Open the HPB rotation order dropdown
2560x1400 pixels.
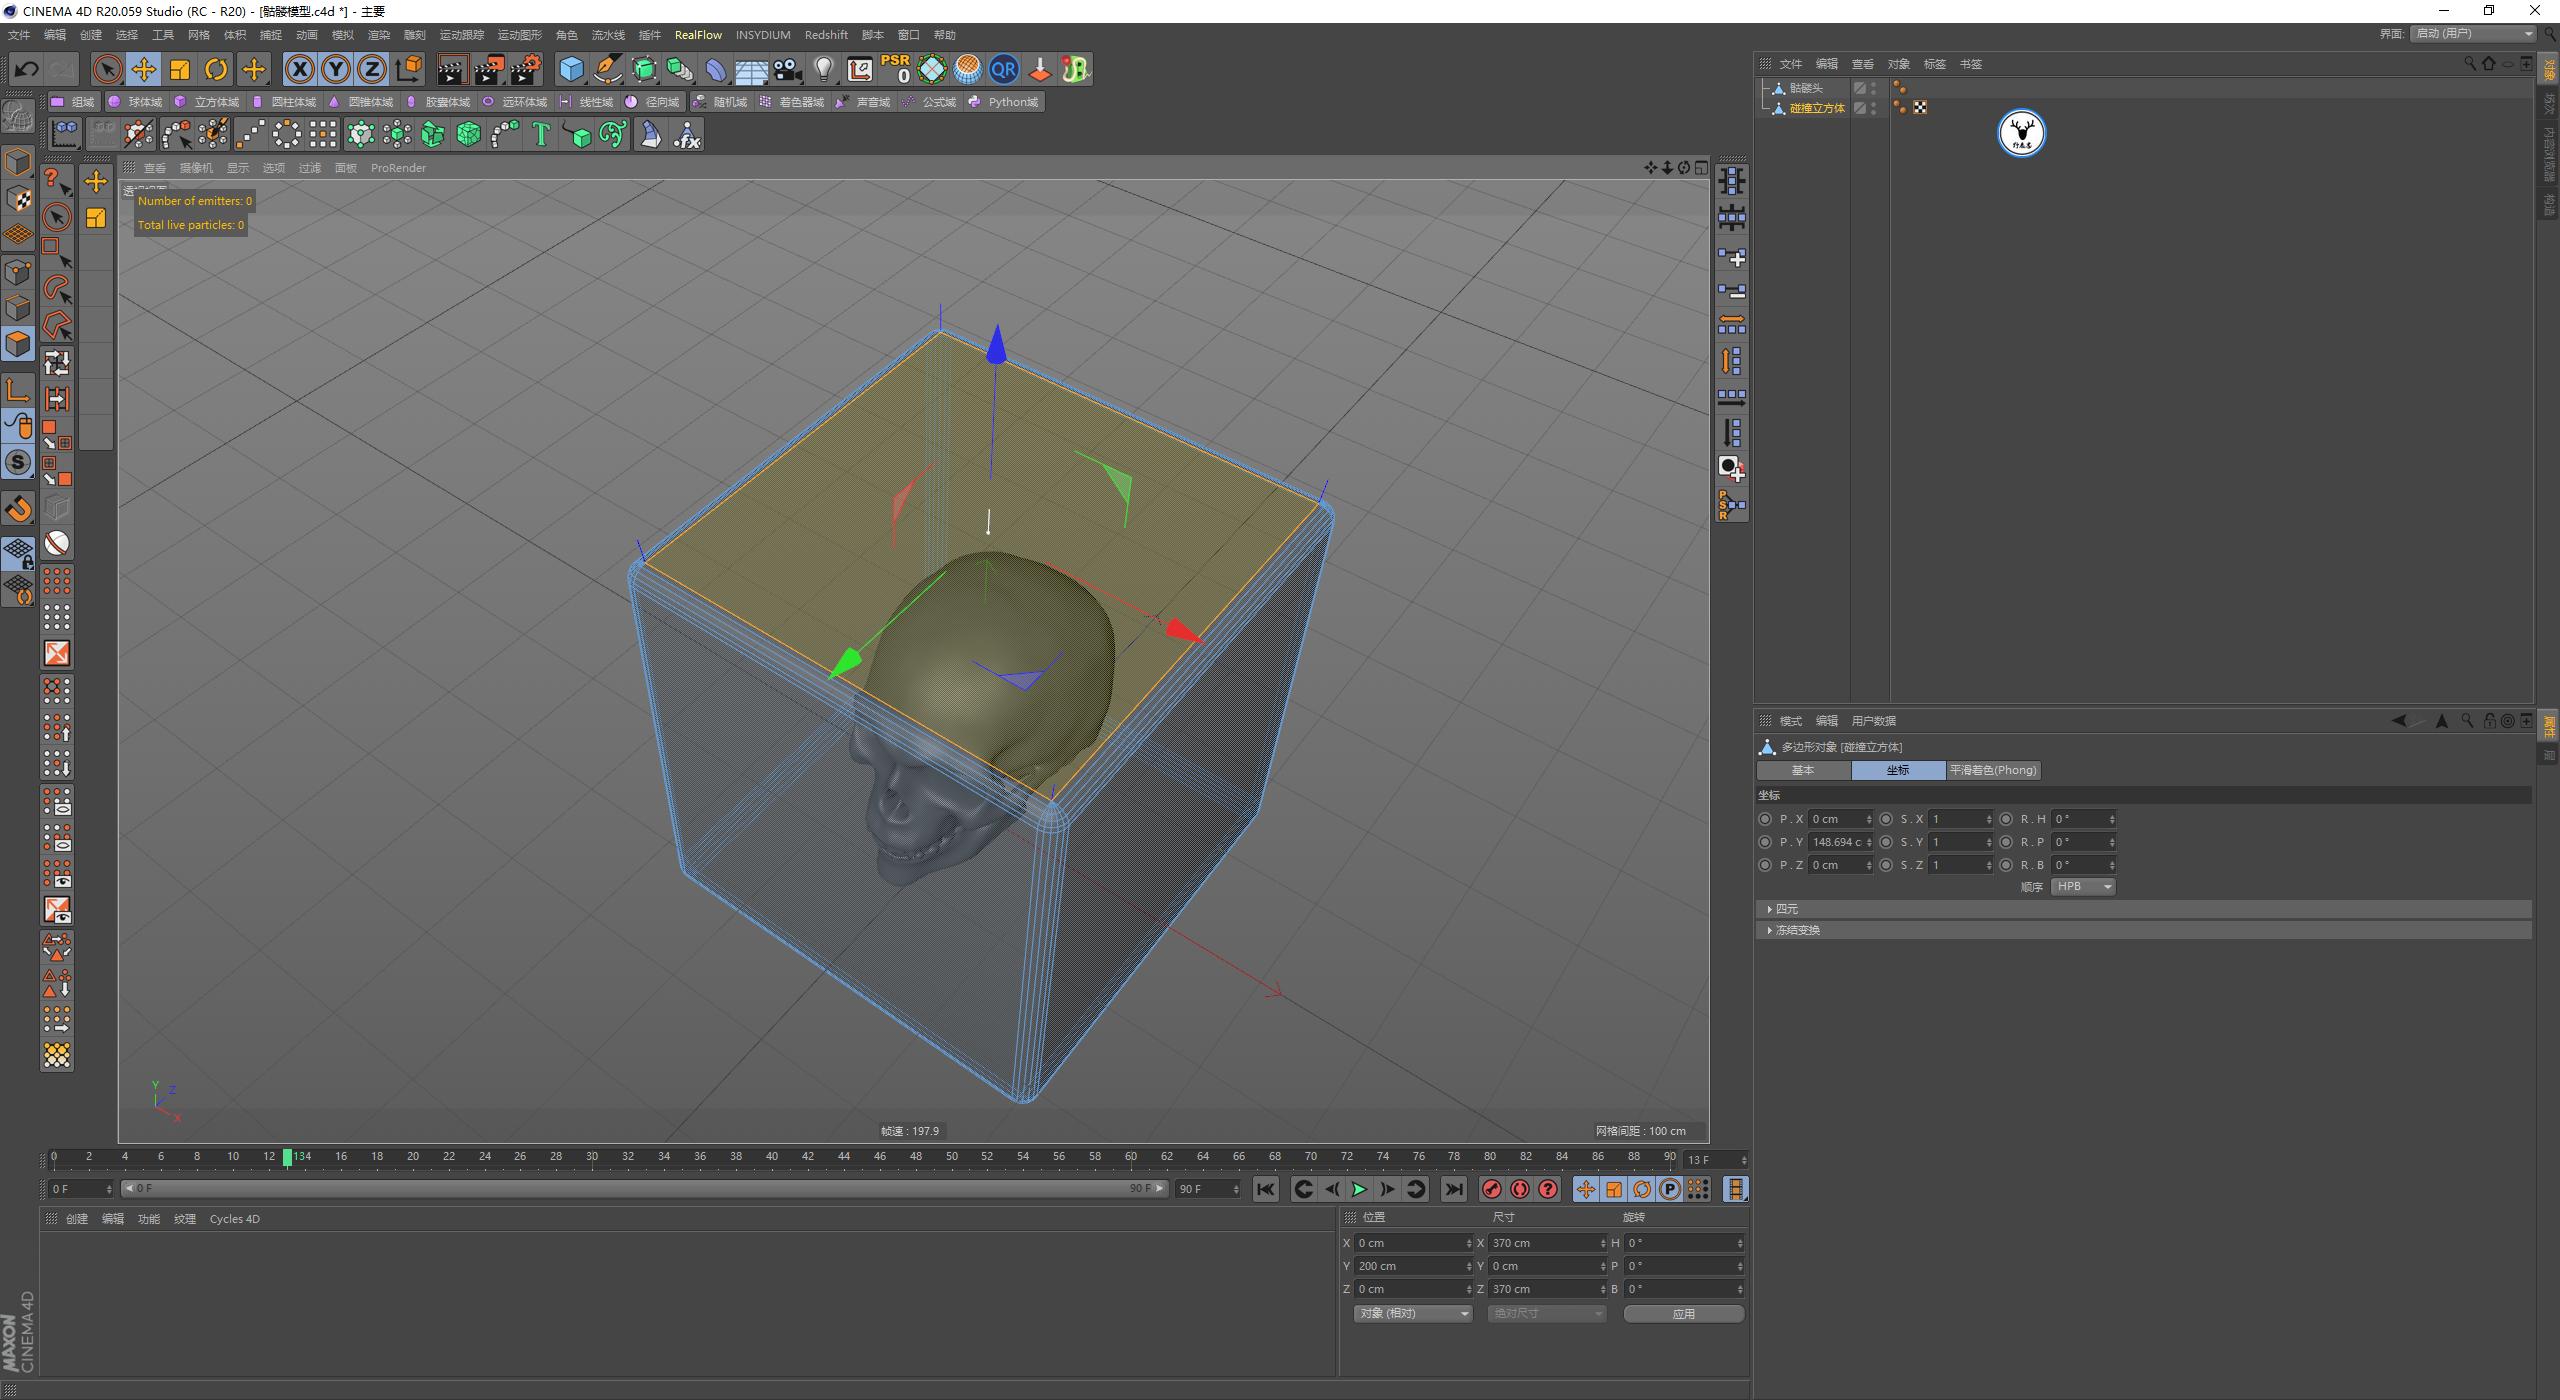tap(2081, 886)
